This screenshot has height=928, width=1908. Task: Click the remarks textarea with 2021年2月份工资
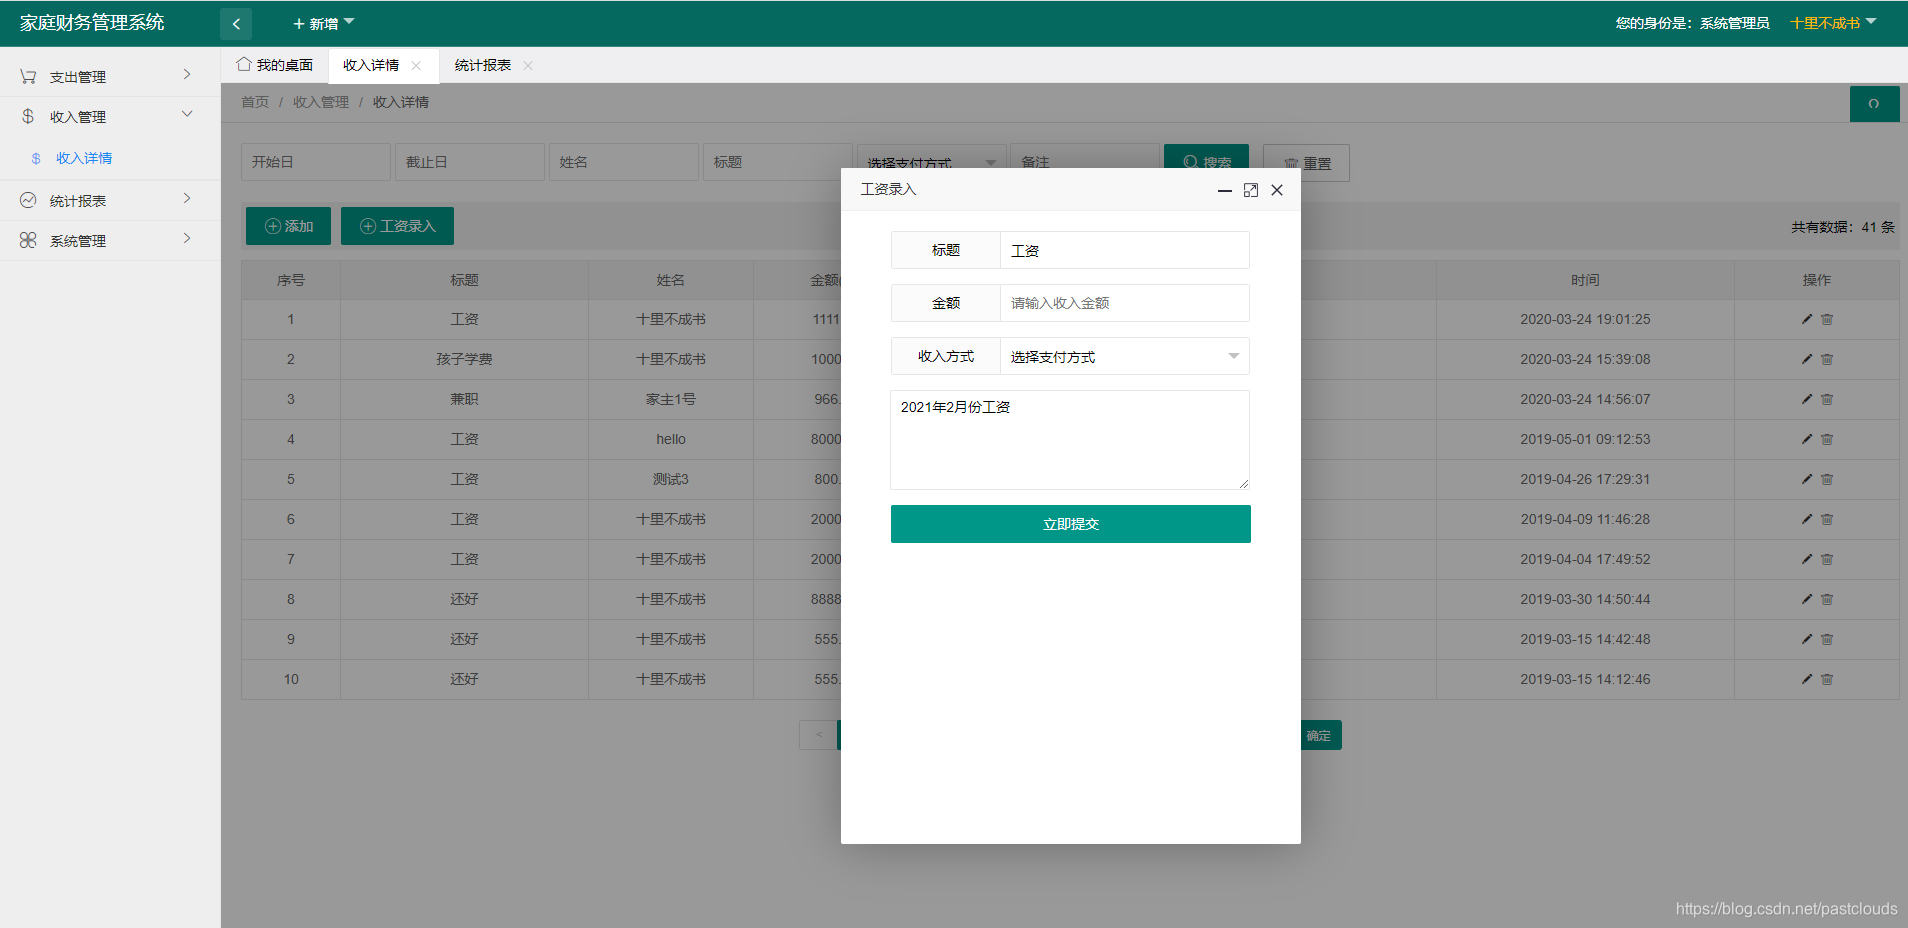pos(1070,440)
